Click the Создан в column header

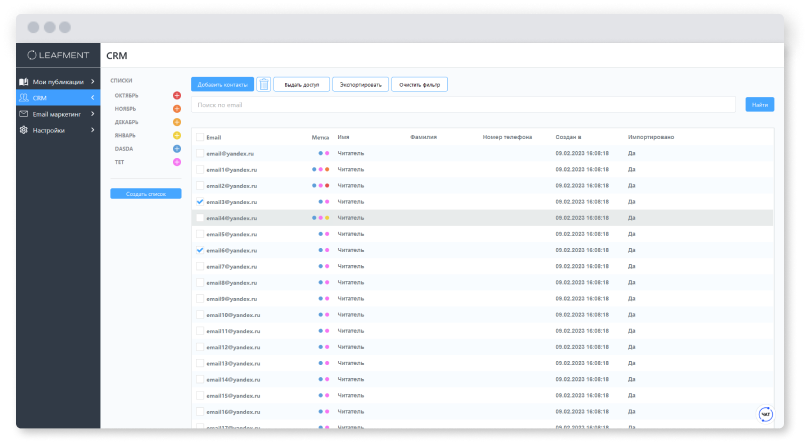pos(568,137)
